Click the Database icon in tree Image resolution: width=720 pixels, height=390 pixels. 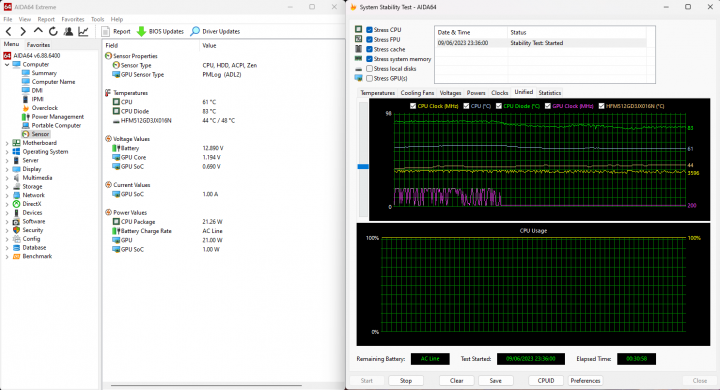click(16, 248)
